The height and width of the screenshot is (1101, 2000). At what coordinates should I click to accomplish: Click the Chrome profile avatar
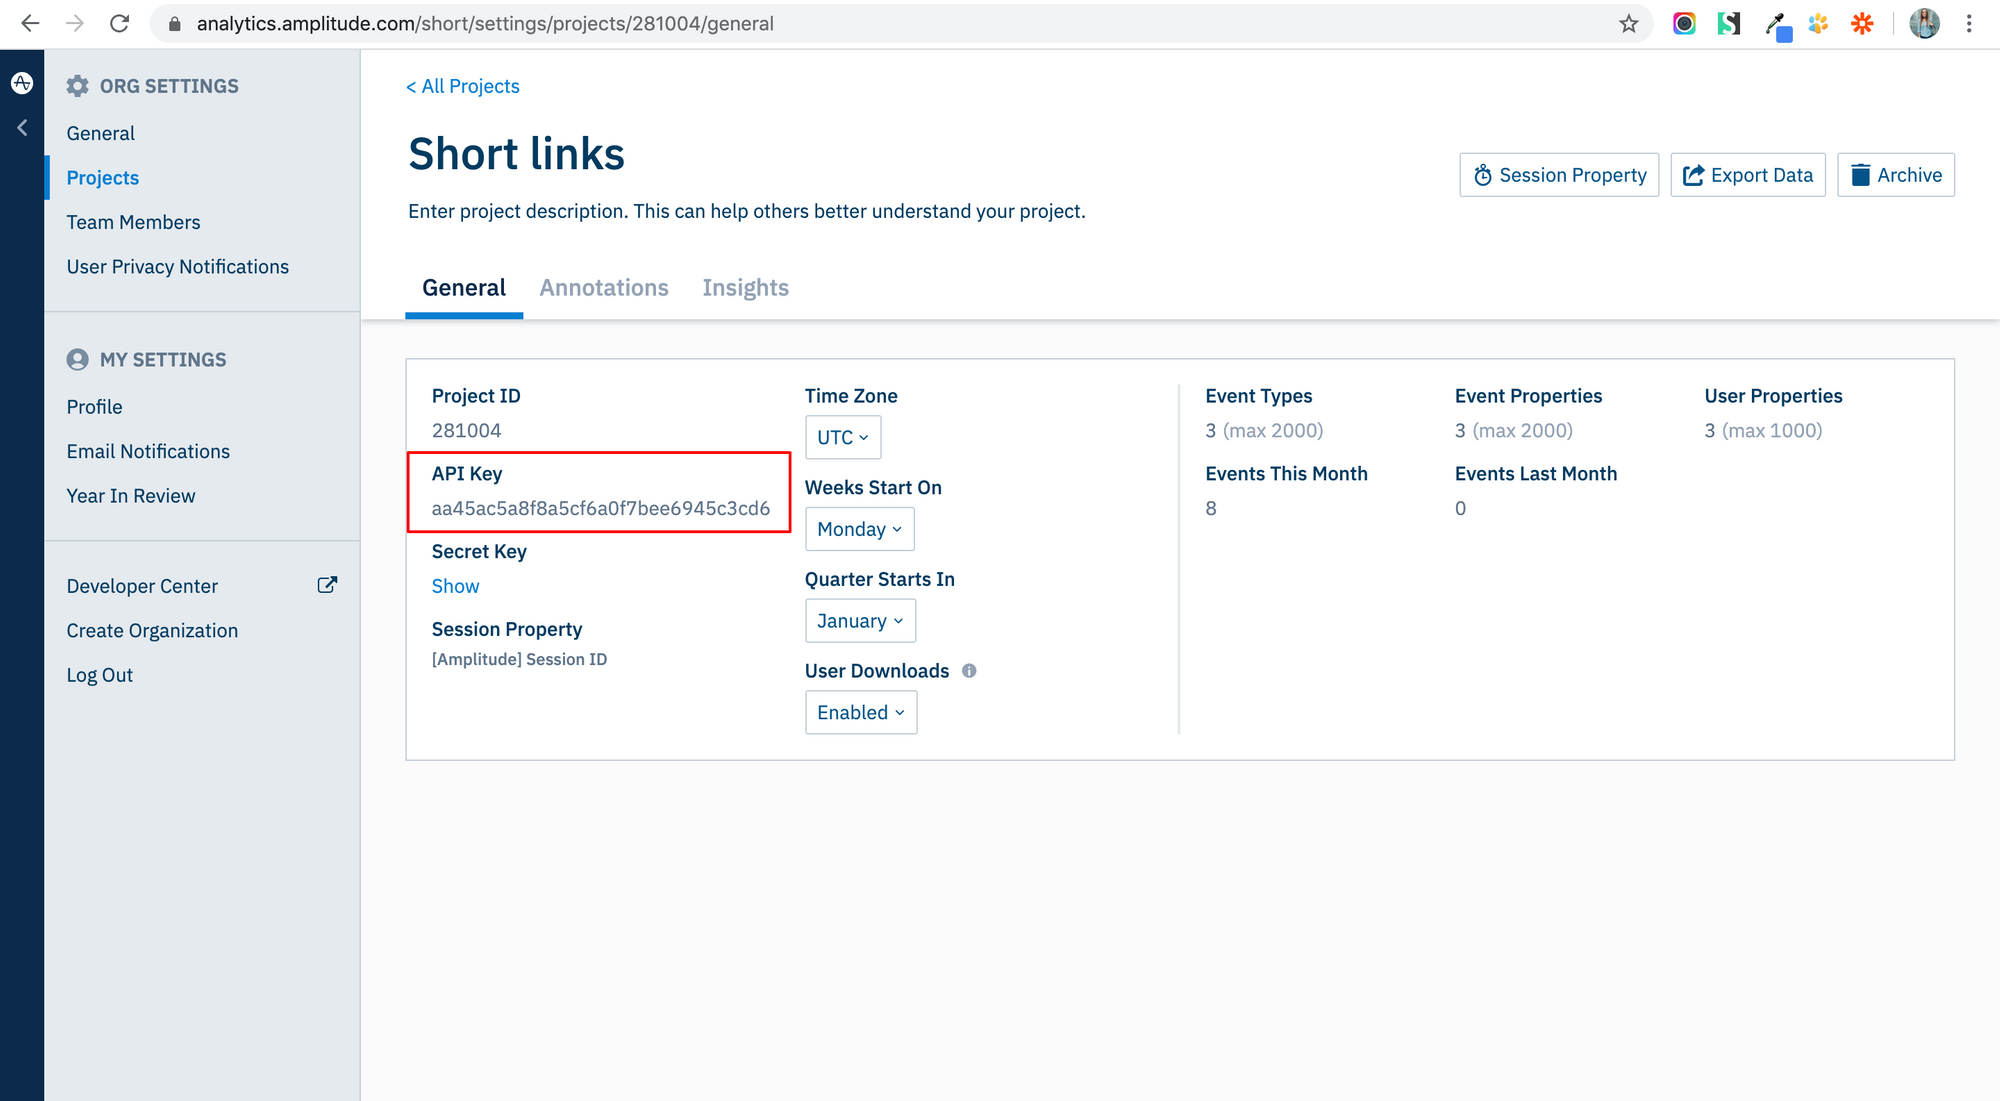click(1924, 24)
